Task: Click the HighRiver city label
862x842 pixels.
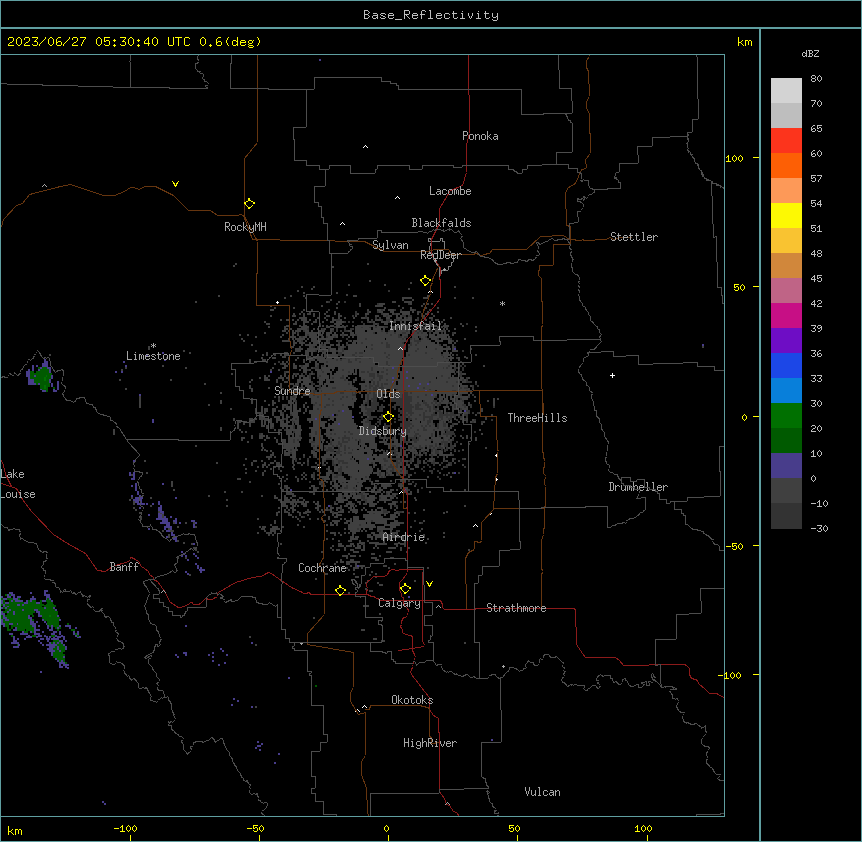Action: coord(430,743)
